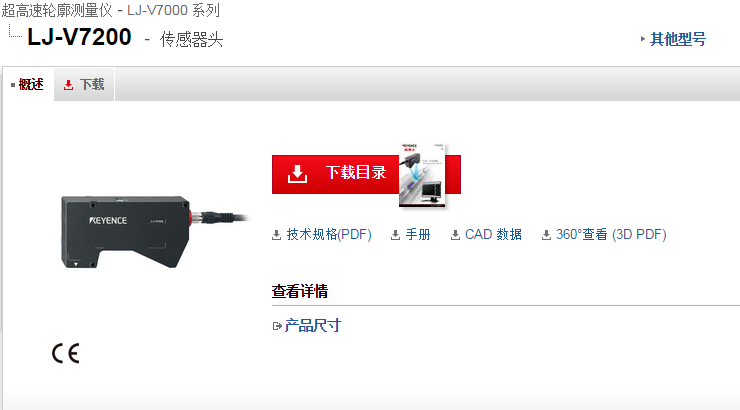Click the red download icon in 下载 tab
This screenshot has height=410, width=740.
[68, 85]
